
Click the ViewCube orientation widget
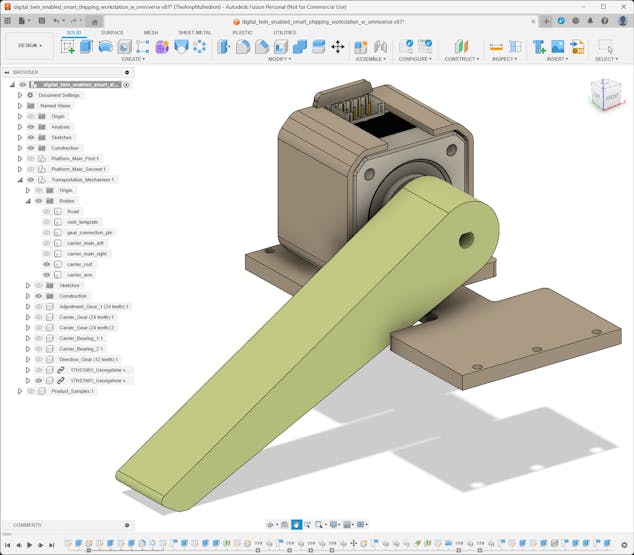tap(604, 96)
